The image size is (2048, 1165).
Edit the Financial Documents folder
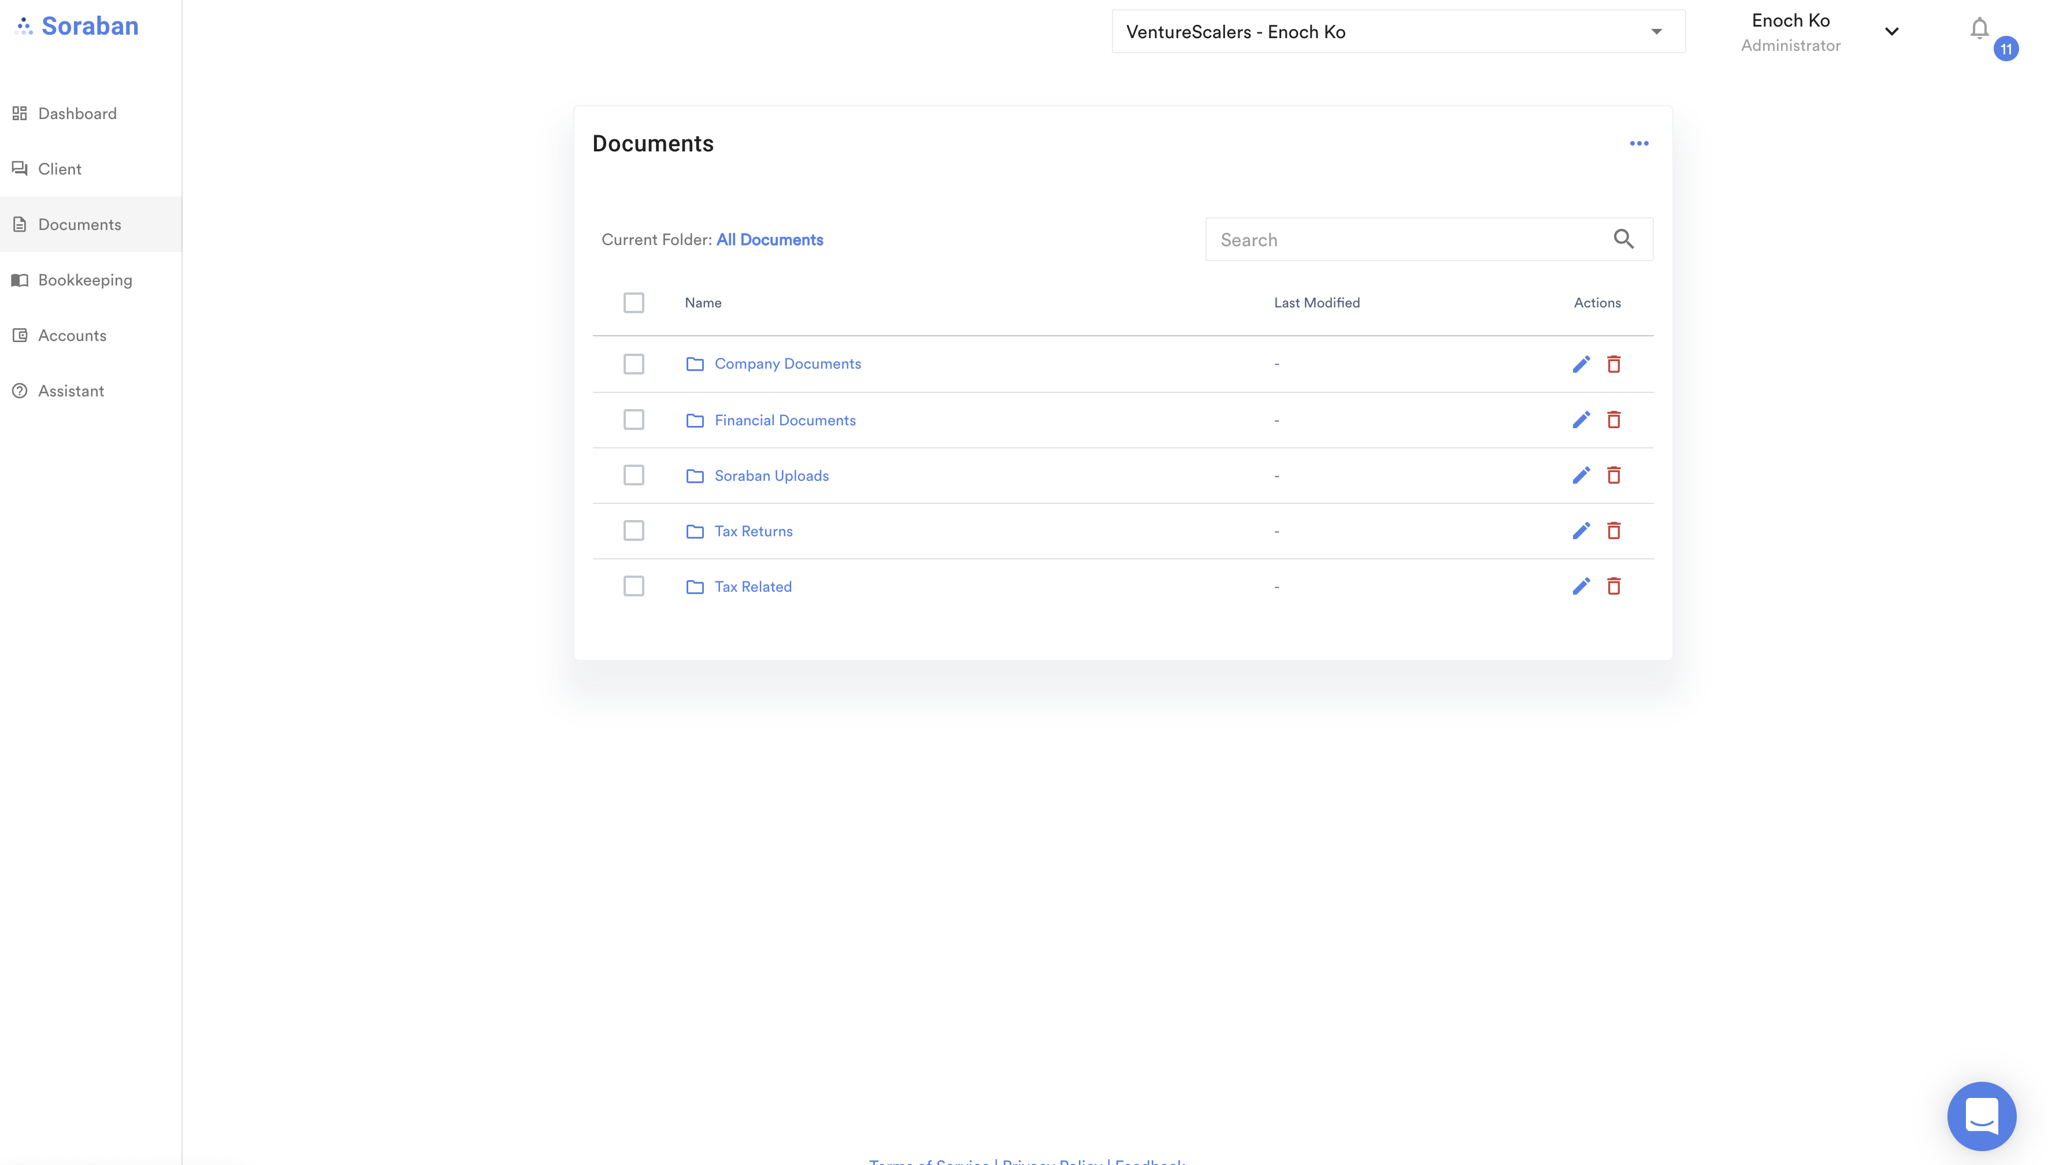coord(1581,420)
